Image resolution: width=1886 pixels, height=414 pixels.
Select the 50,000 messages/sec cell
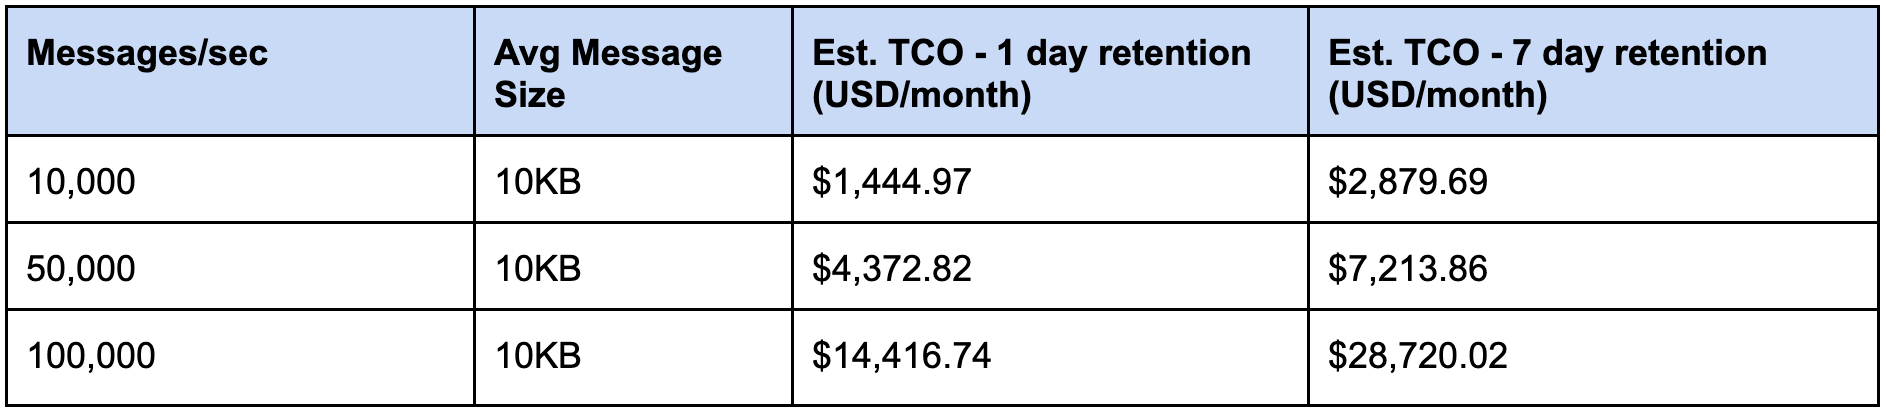click(81, 268)
